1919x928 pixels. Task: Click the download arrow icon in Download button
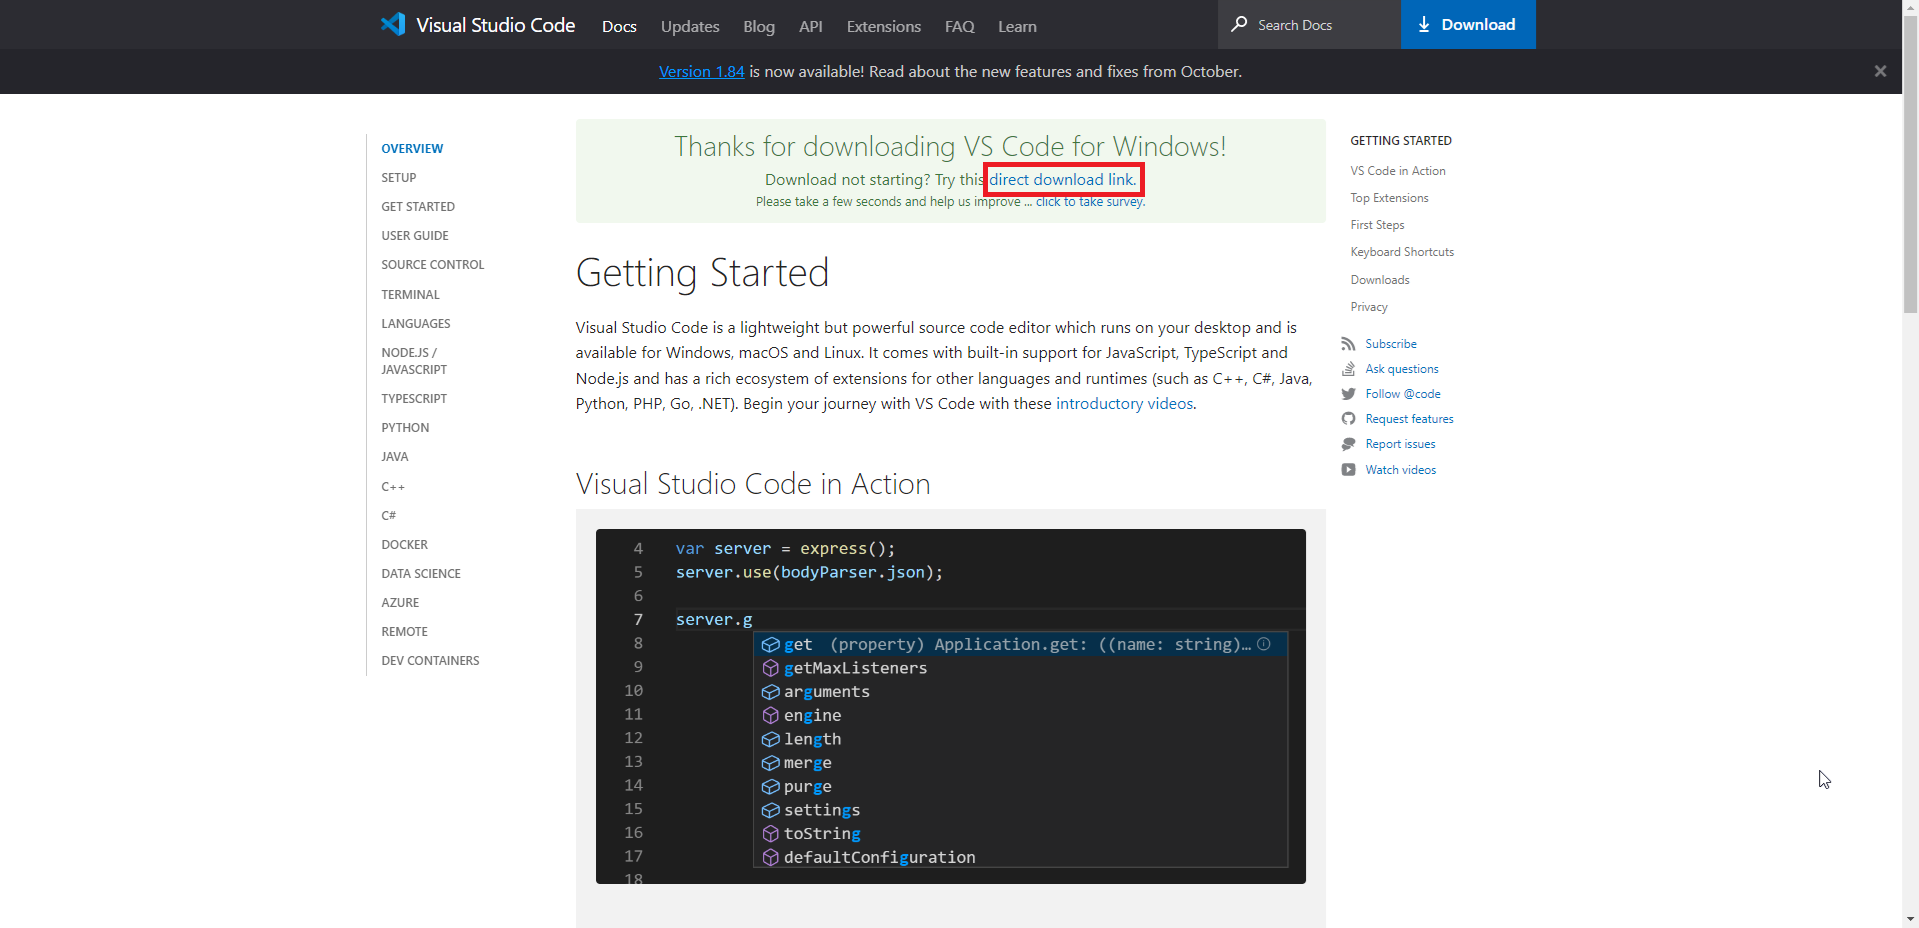(x=1424, y=25)
